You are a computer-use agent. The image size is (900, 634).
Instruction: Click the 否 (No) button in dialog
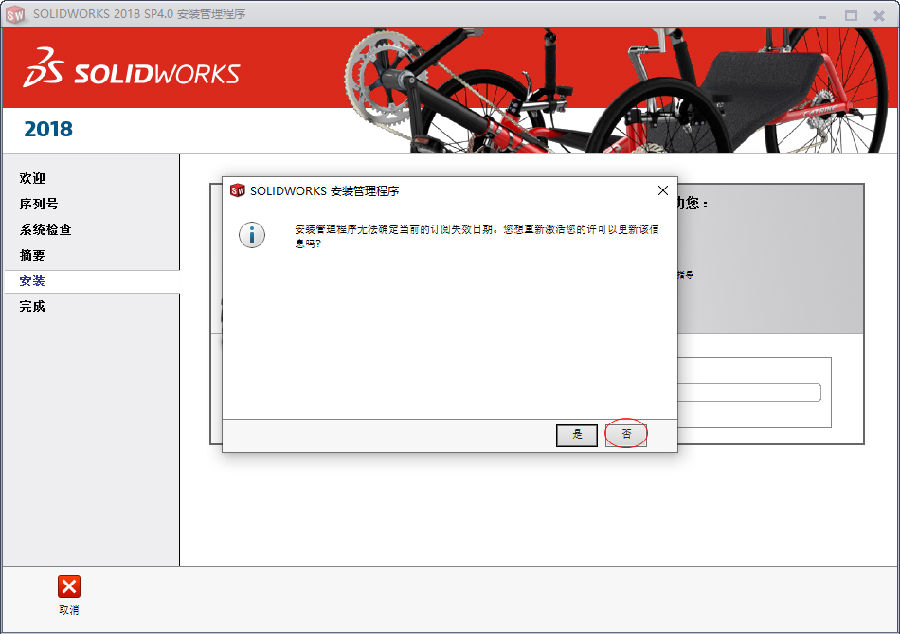(626, 434)
